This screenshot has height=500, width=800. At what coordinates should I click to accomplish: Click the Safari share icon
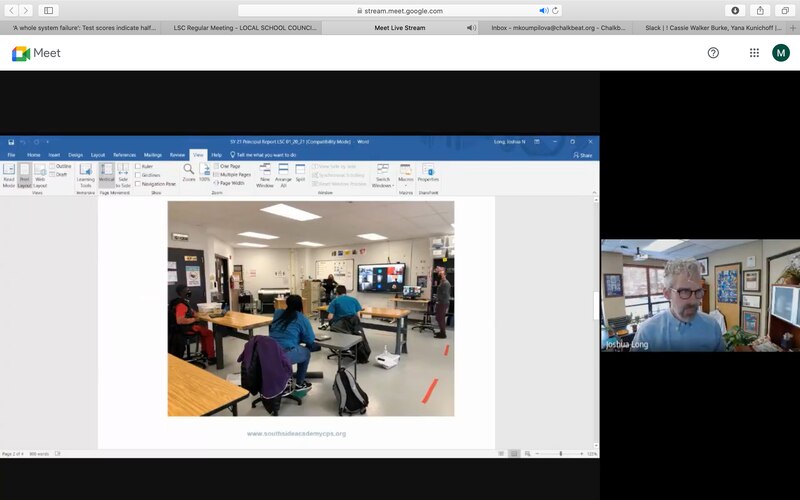pyautogui.click(x=759, y=10)
